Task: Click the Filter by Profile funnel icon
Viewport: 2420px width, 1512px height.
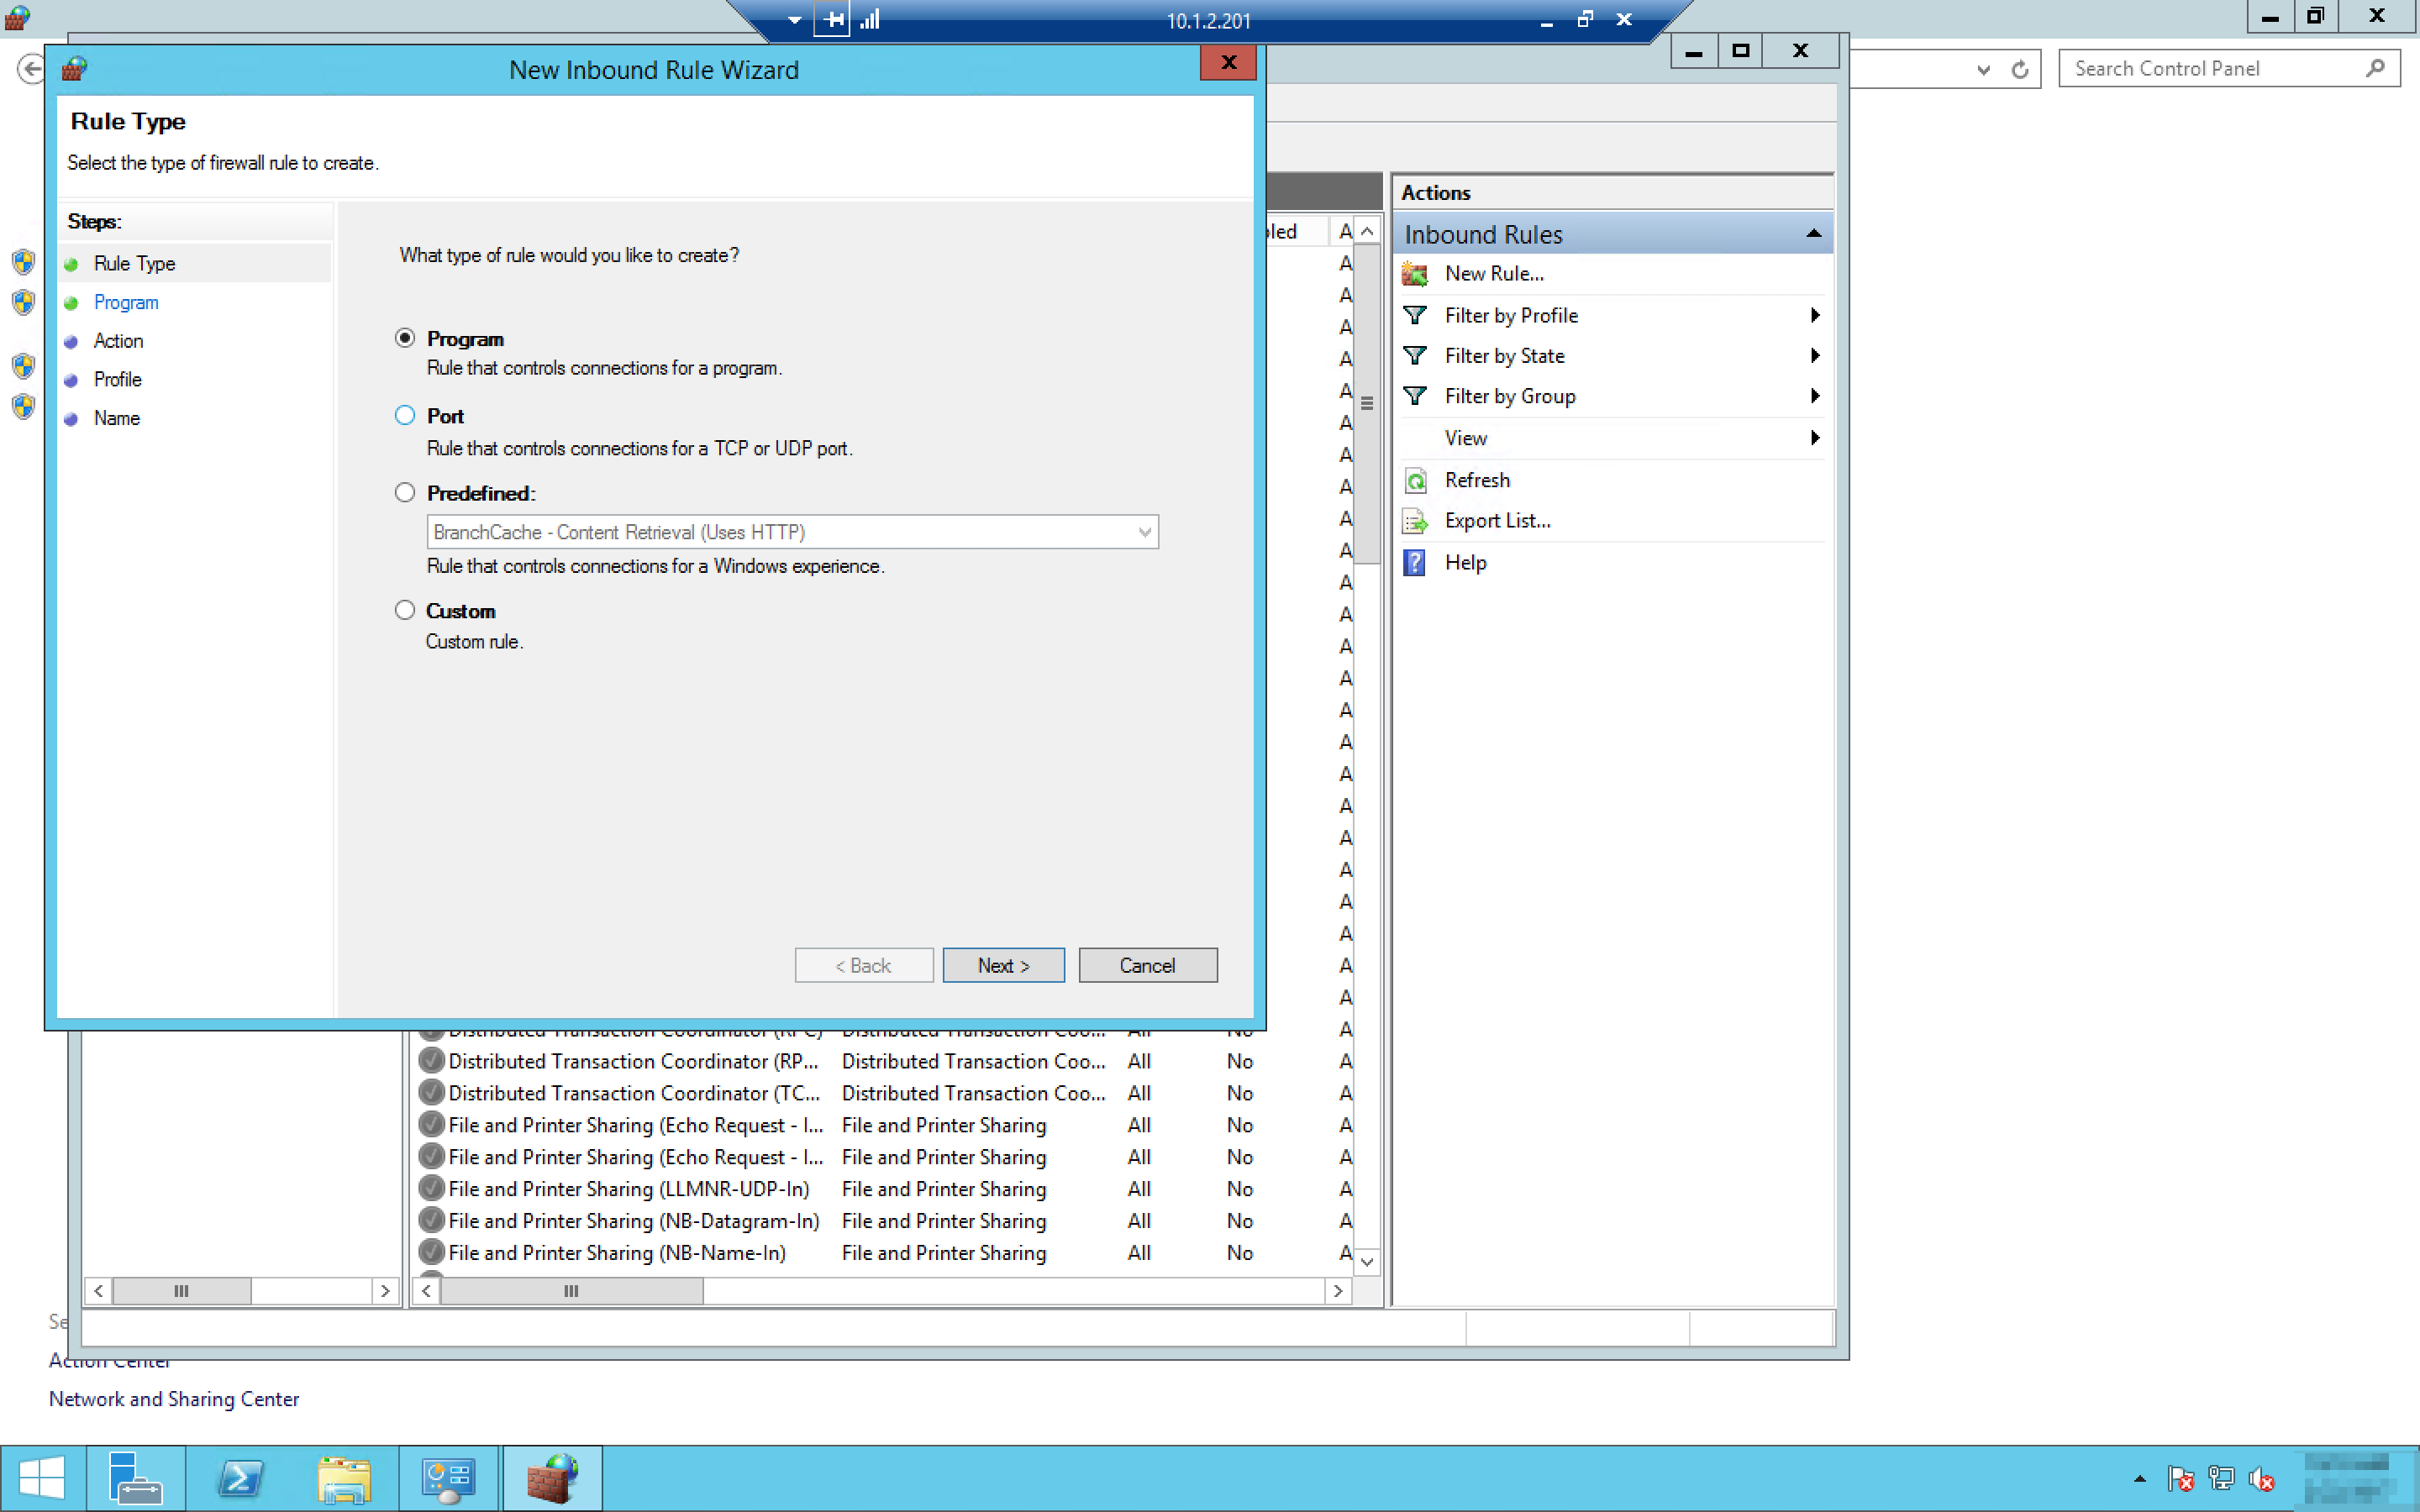Action: pyautogui.click(x=1414, y=315)
